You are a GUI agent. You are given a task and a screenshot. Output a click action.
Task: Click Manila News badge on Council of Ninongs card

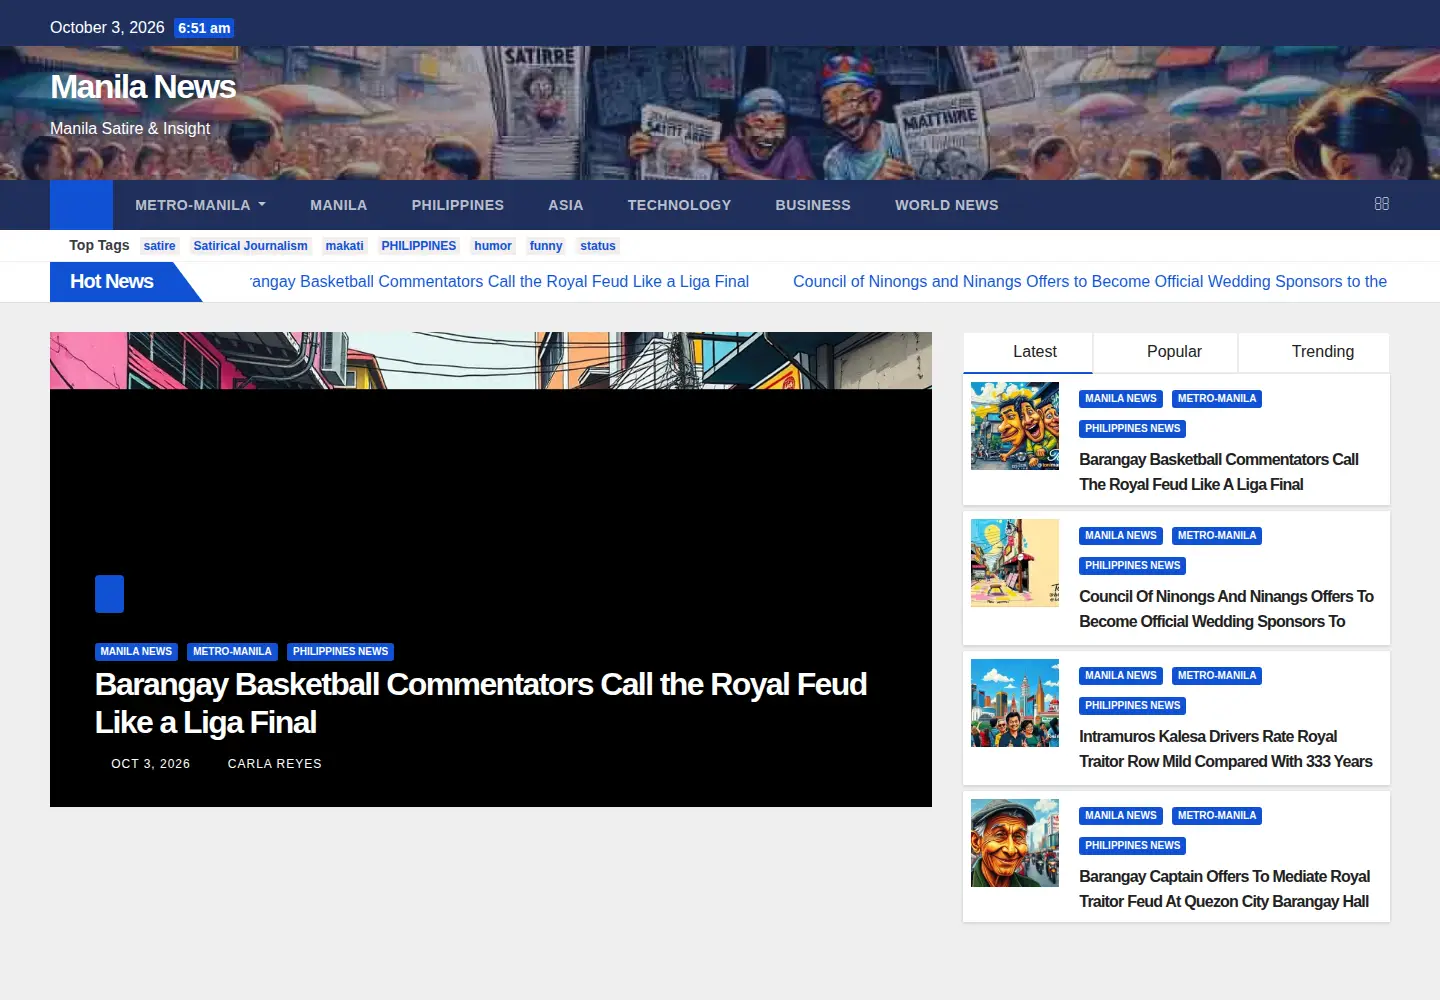[1121, 536]
